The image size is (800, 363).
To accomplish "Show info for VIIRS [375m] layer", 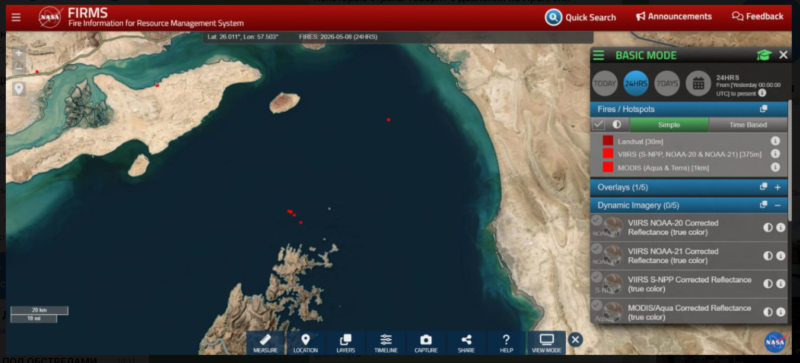I will 775,154.
